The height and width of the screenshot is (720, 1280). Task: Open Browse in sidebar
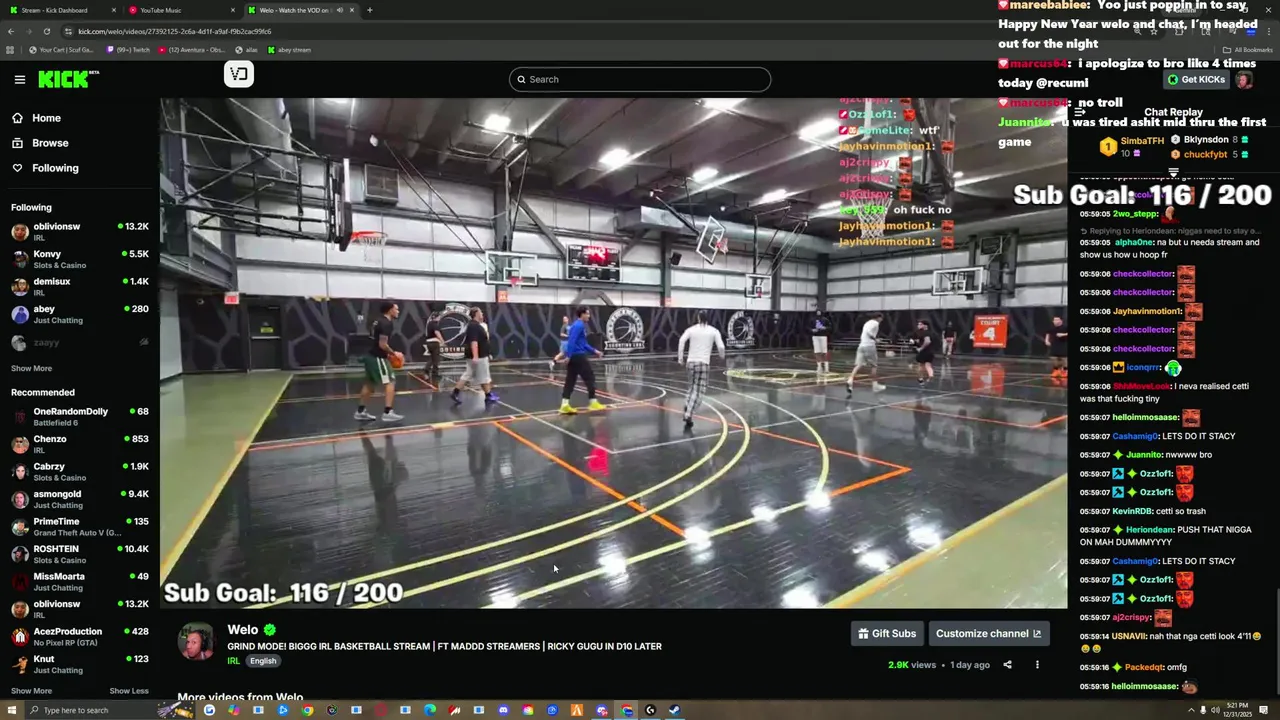(49, 143)
